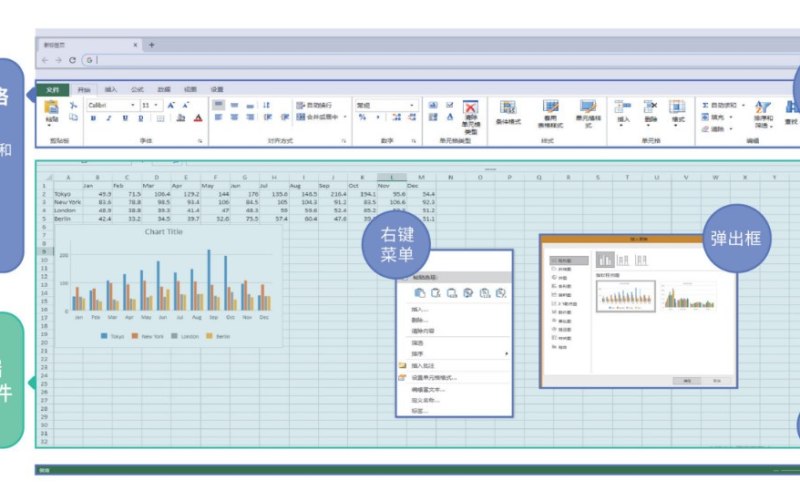This screenshot has height=500, width=800.
Task: Click the Paste clipboard icon in ribbon
Action: [51, 107]
